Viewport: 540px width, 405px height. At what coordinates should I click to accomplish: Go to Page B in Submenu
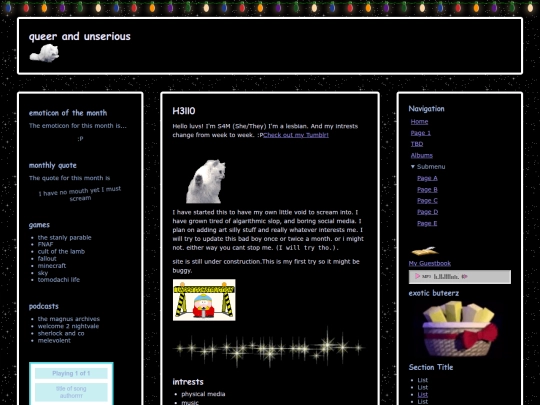(x=427, y=189)
